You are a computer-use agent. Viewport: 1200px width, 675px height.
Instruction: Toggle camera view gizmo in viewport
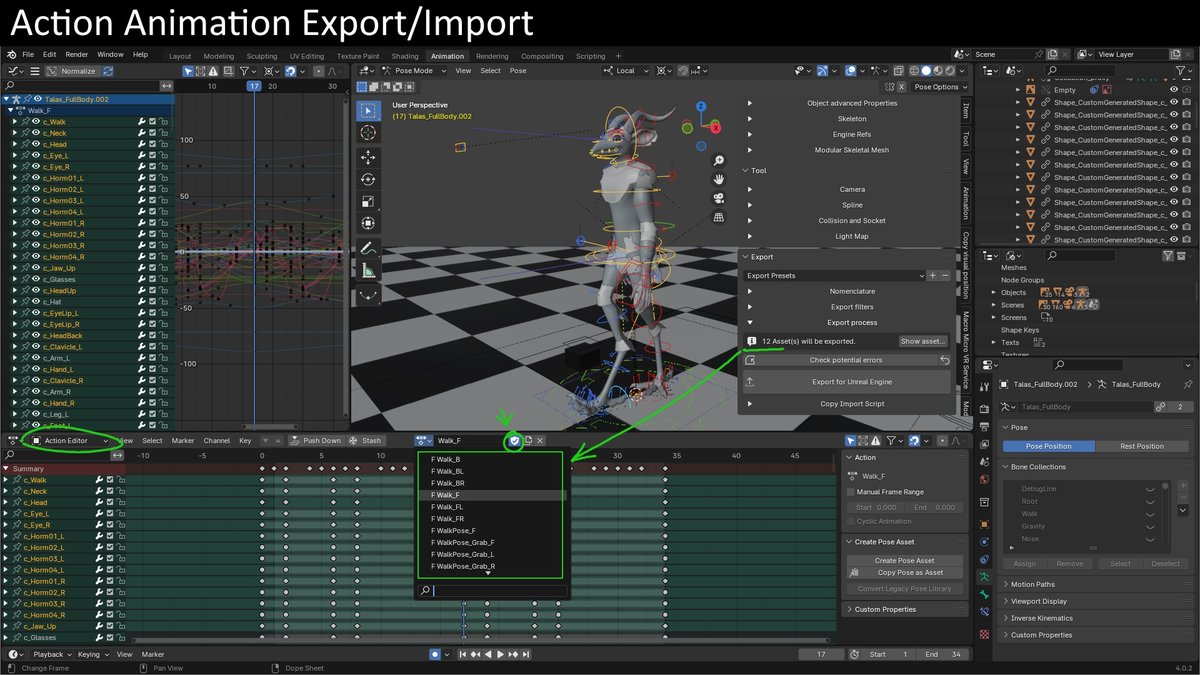[x=718, y=198]
